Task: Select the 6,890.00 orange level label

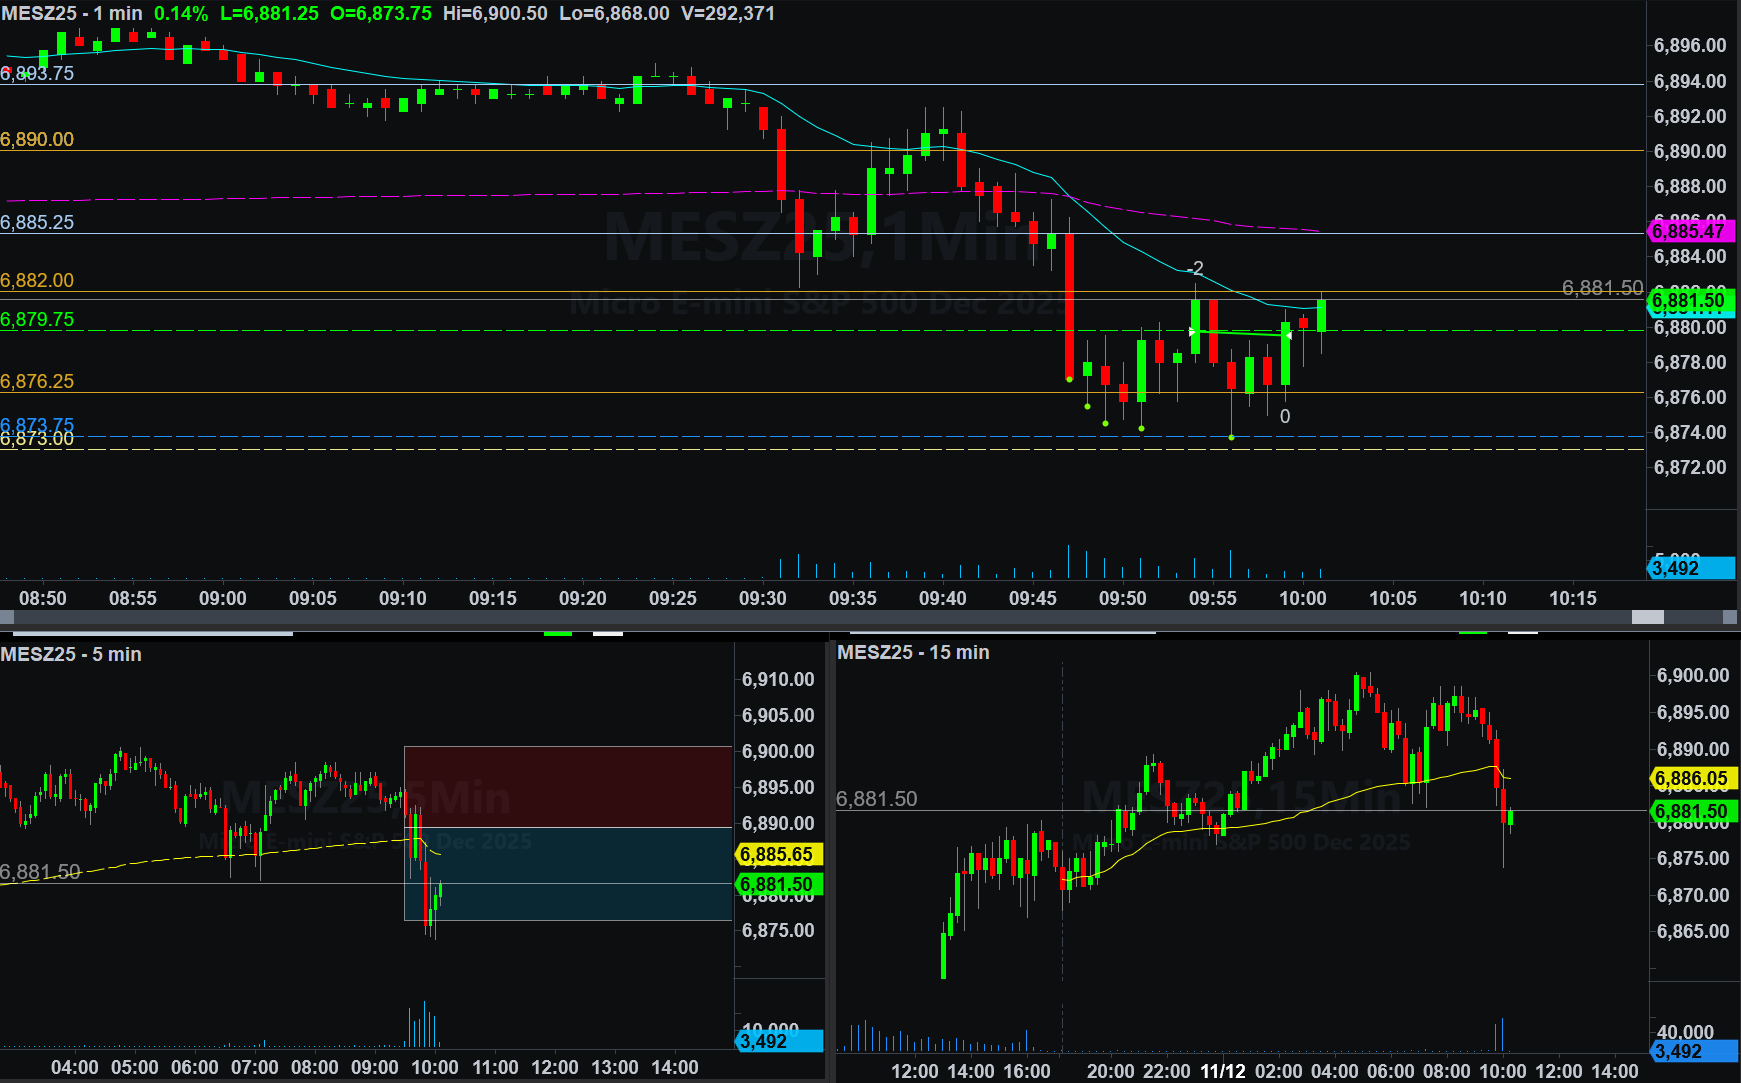Action: pos(37,139)
